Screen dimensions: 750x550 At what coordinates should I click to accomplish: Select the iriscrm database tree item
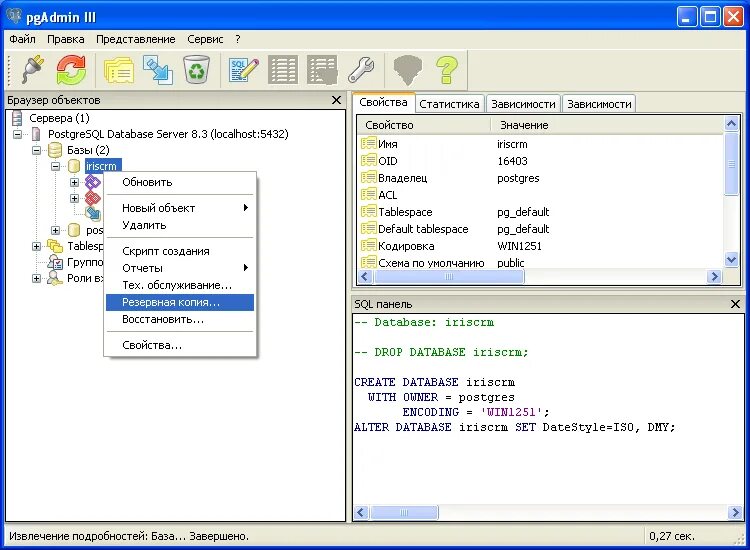pos(103,166)
